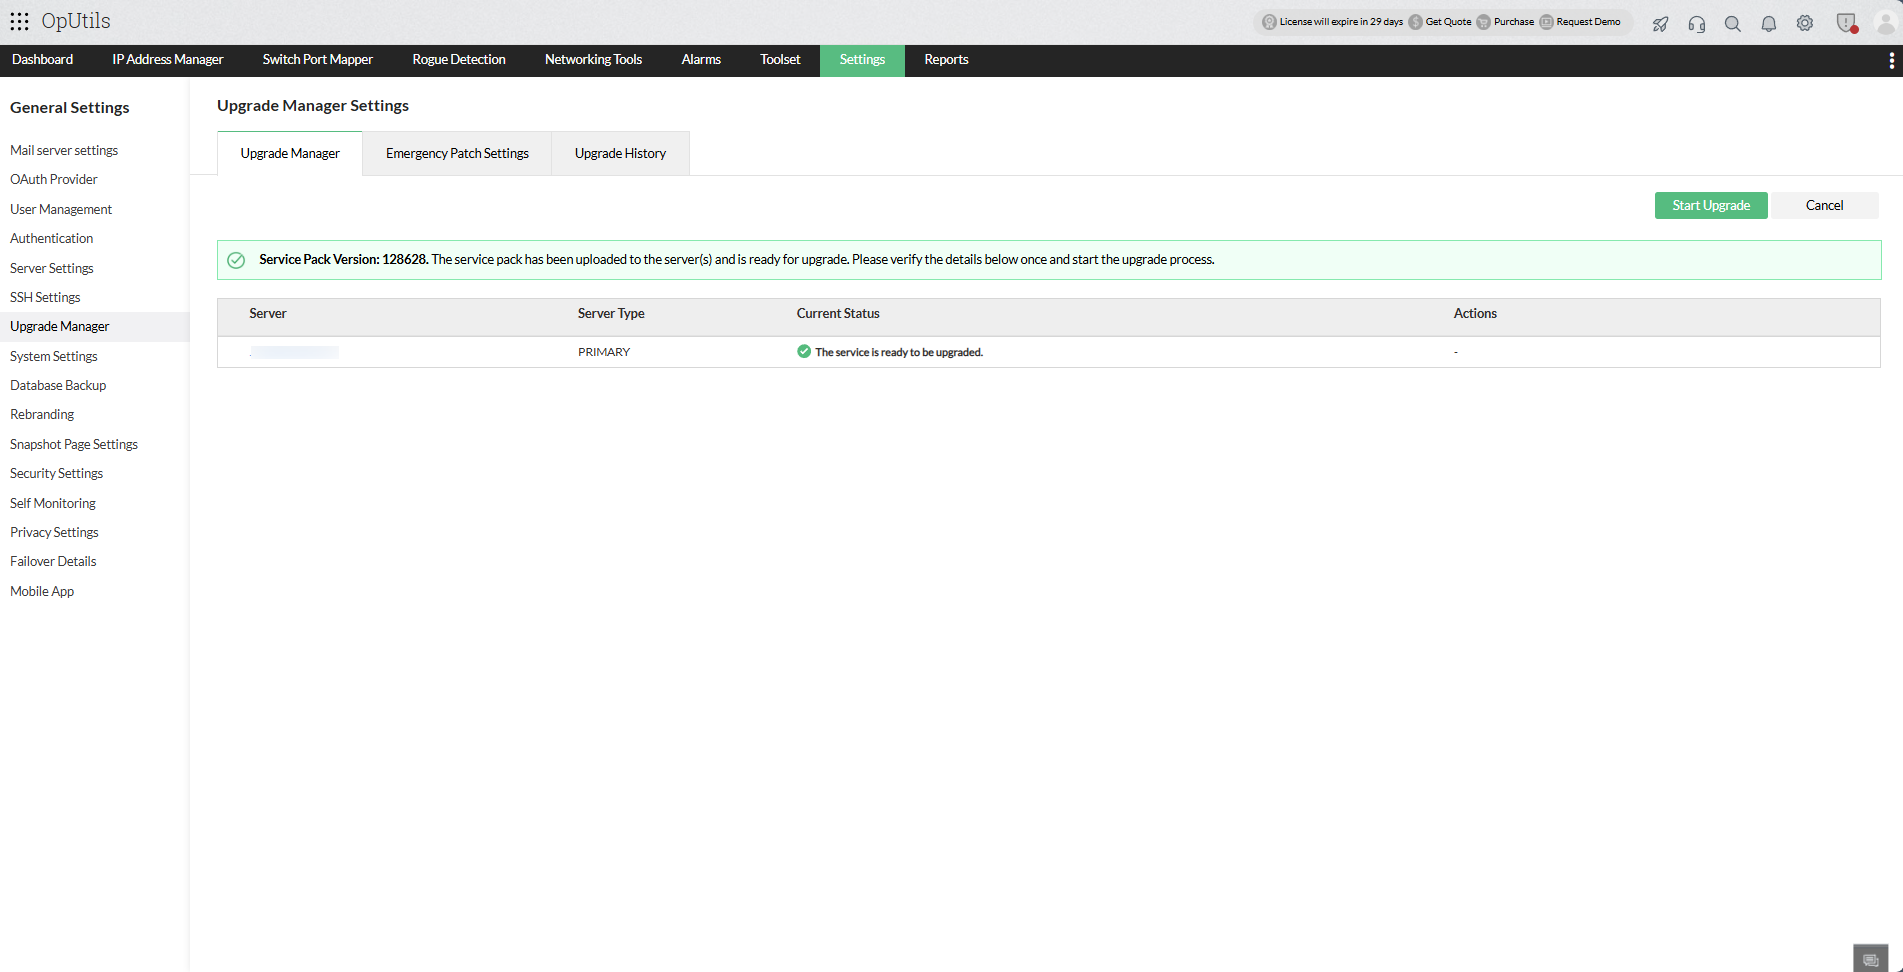Click the General Settings sidebar heading

click(70, 108)
